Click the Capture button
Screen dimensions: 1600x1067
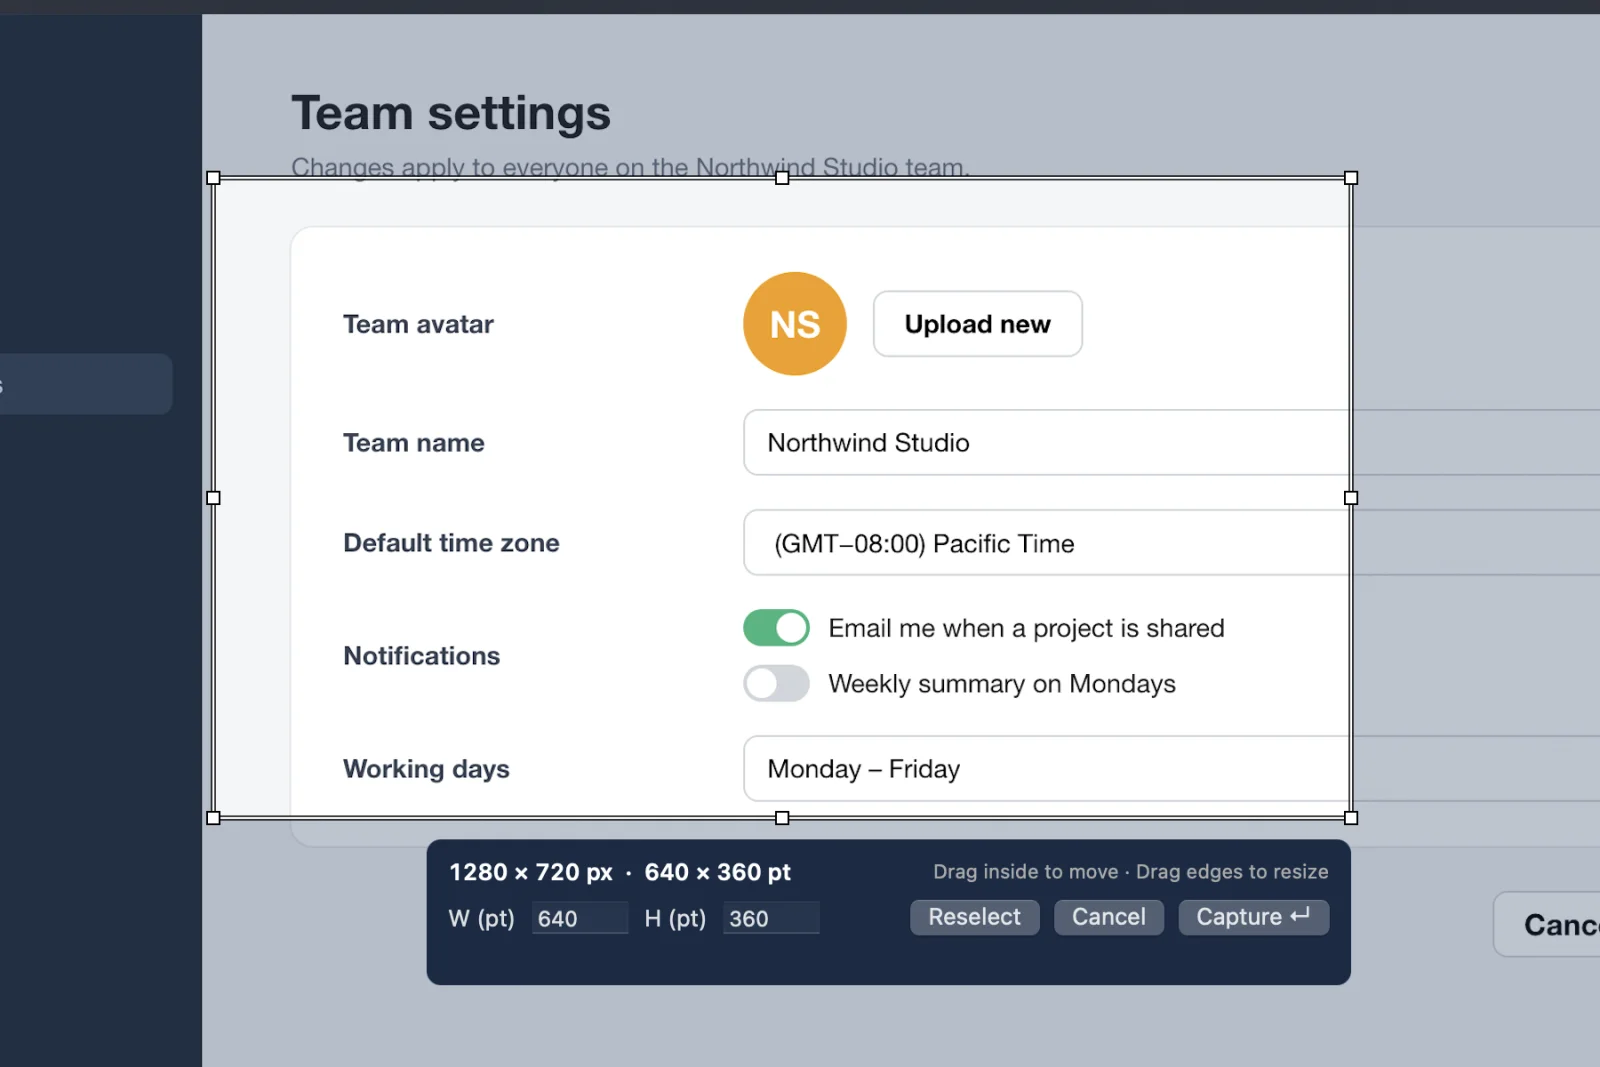pos(1254,917)
